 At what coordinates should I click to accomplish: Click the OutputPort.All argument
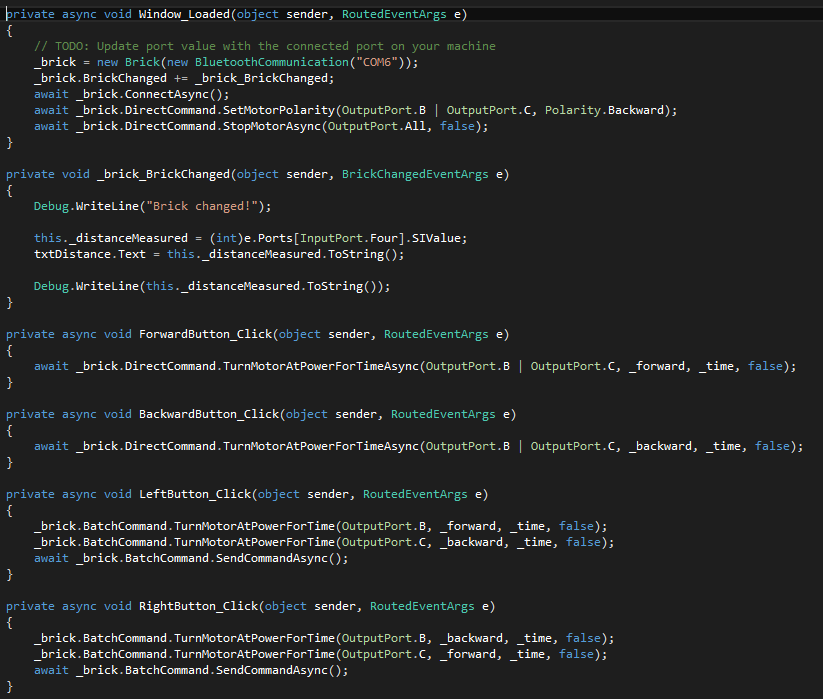point(372,126)
